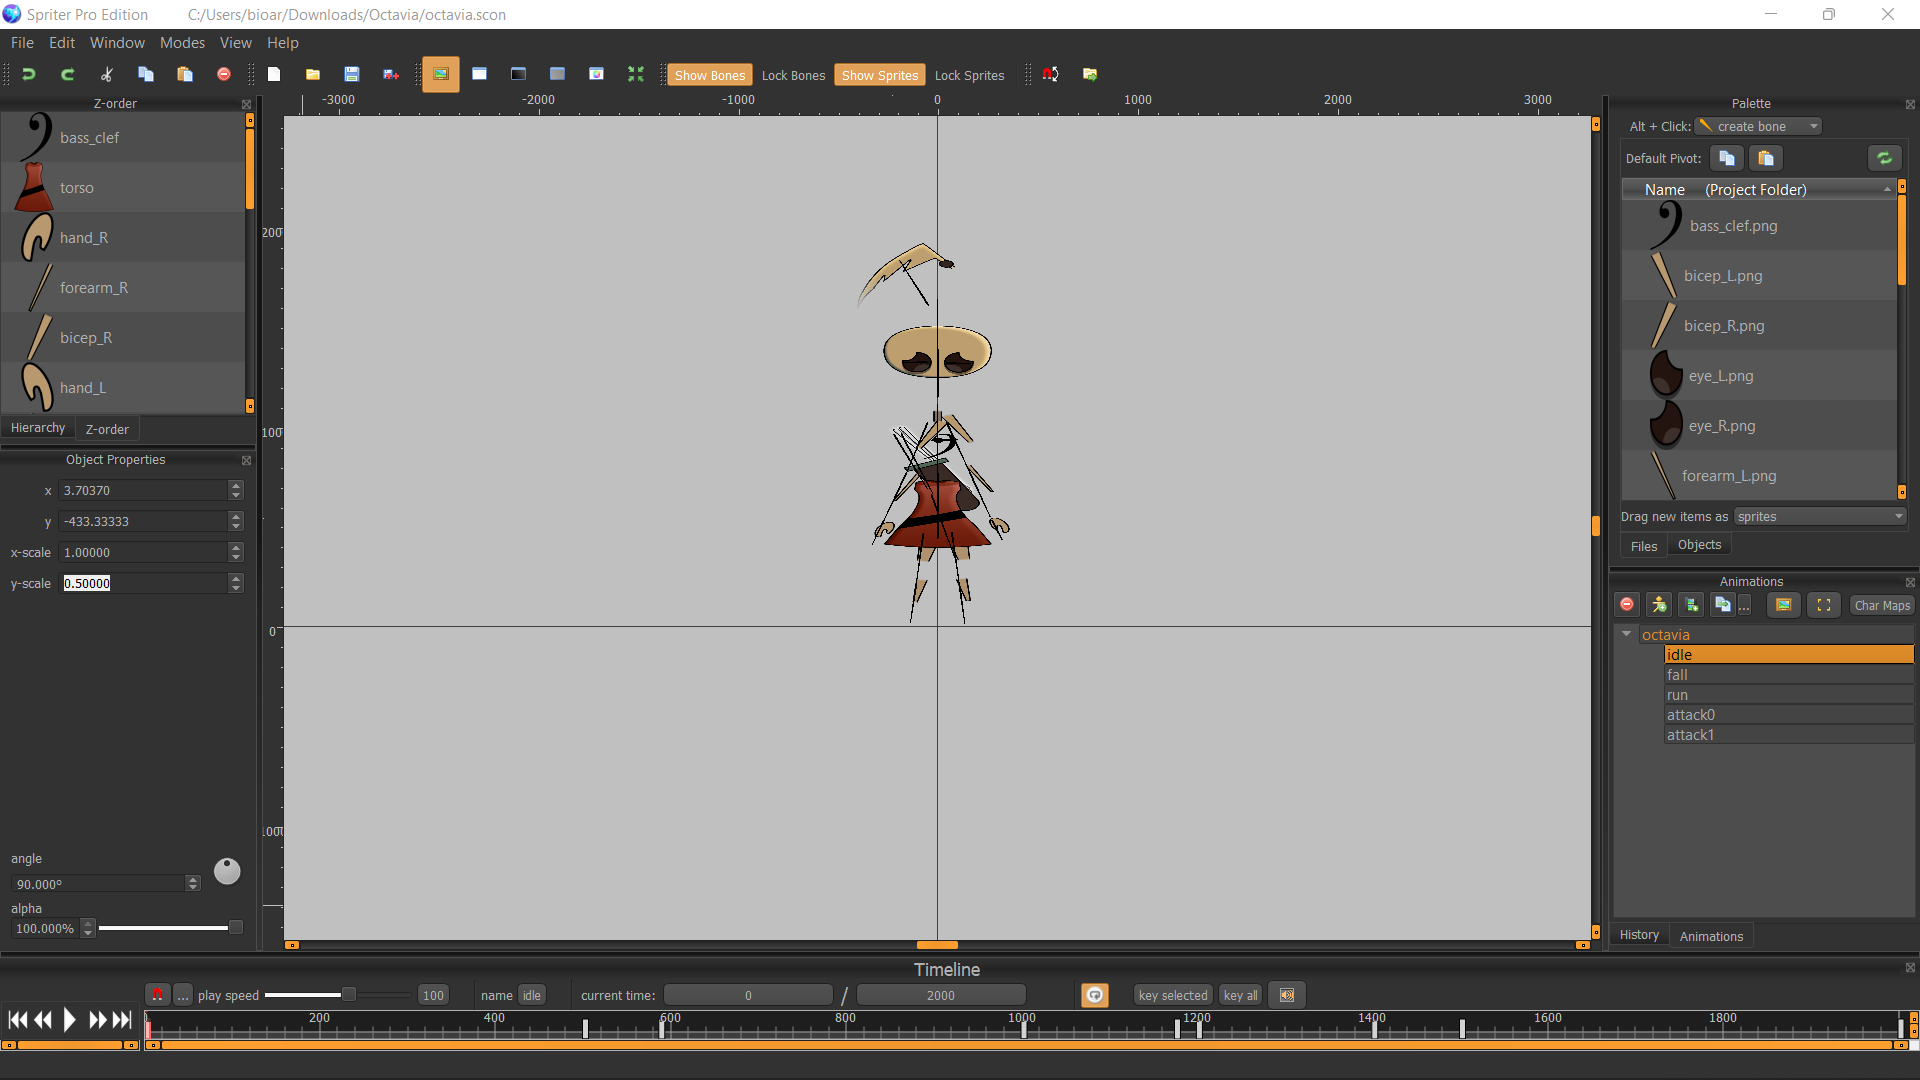Toggle Lock Bones
Image resolution: width=1920 pixels, height=1080 pixels.
click(793, 75)
